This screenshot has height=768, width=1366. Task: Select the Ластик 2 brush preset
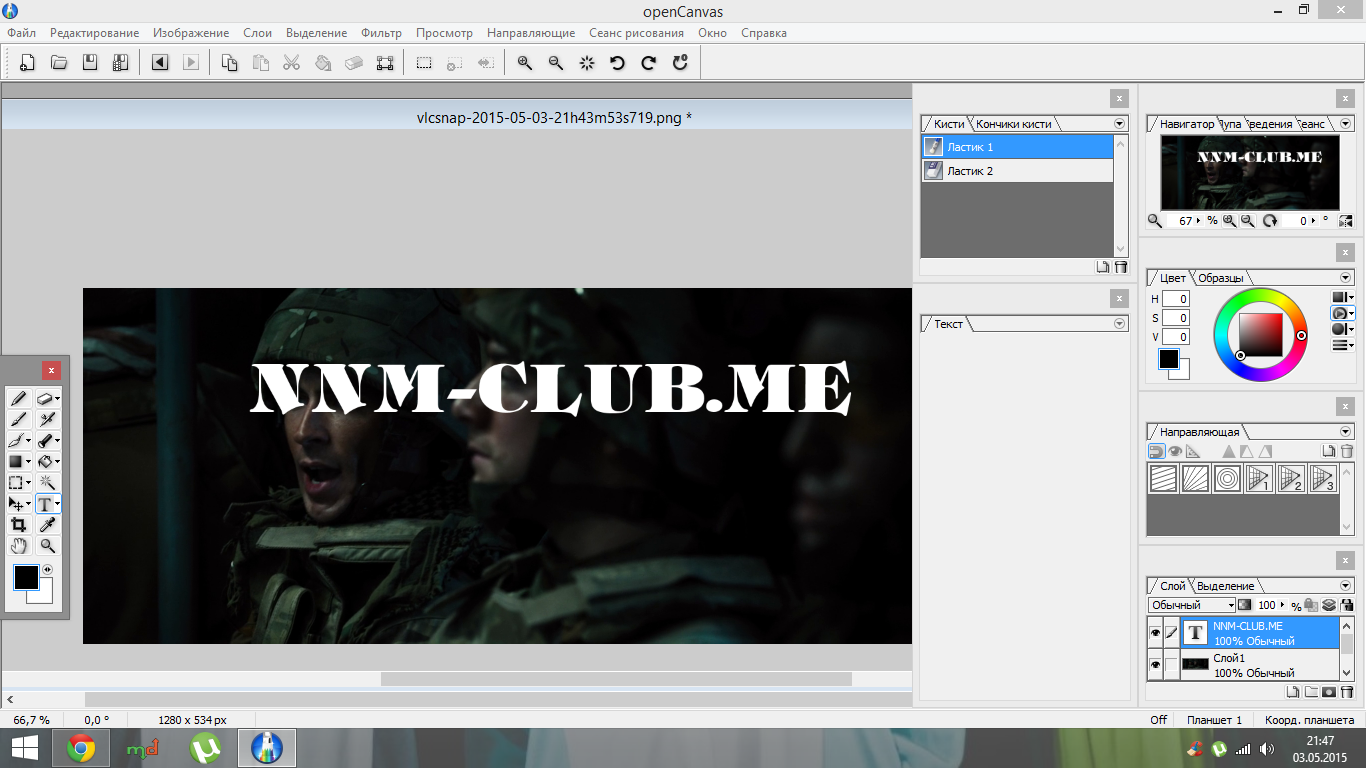click(1017, 171)
